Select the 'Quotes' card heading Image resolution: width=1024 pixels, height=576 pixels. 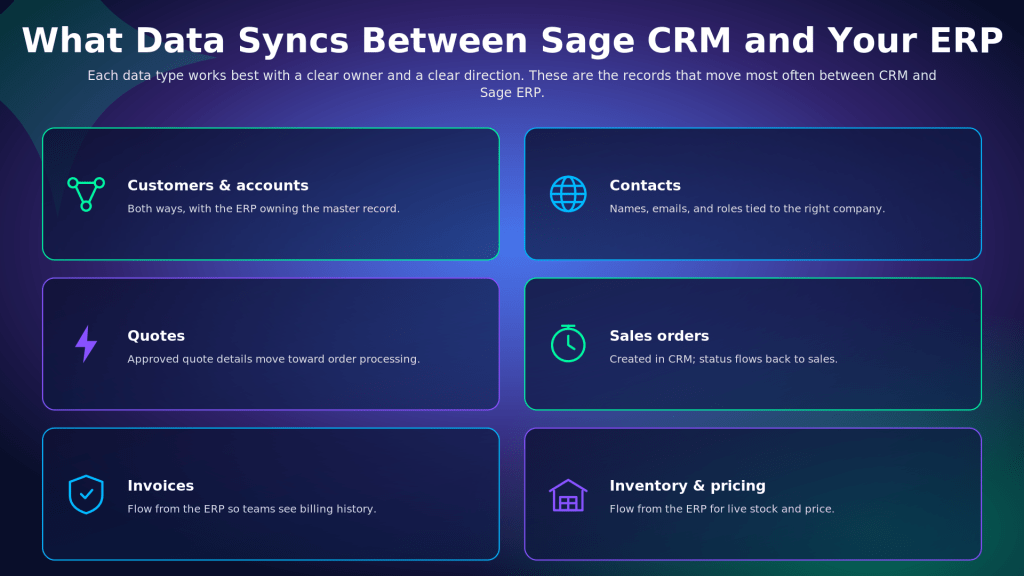(x=156, y=336)
